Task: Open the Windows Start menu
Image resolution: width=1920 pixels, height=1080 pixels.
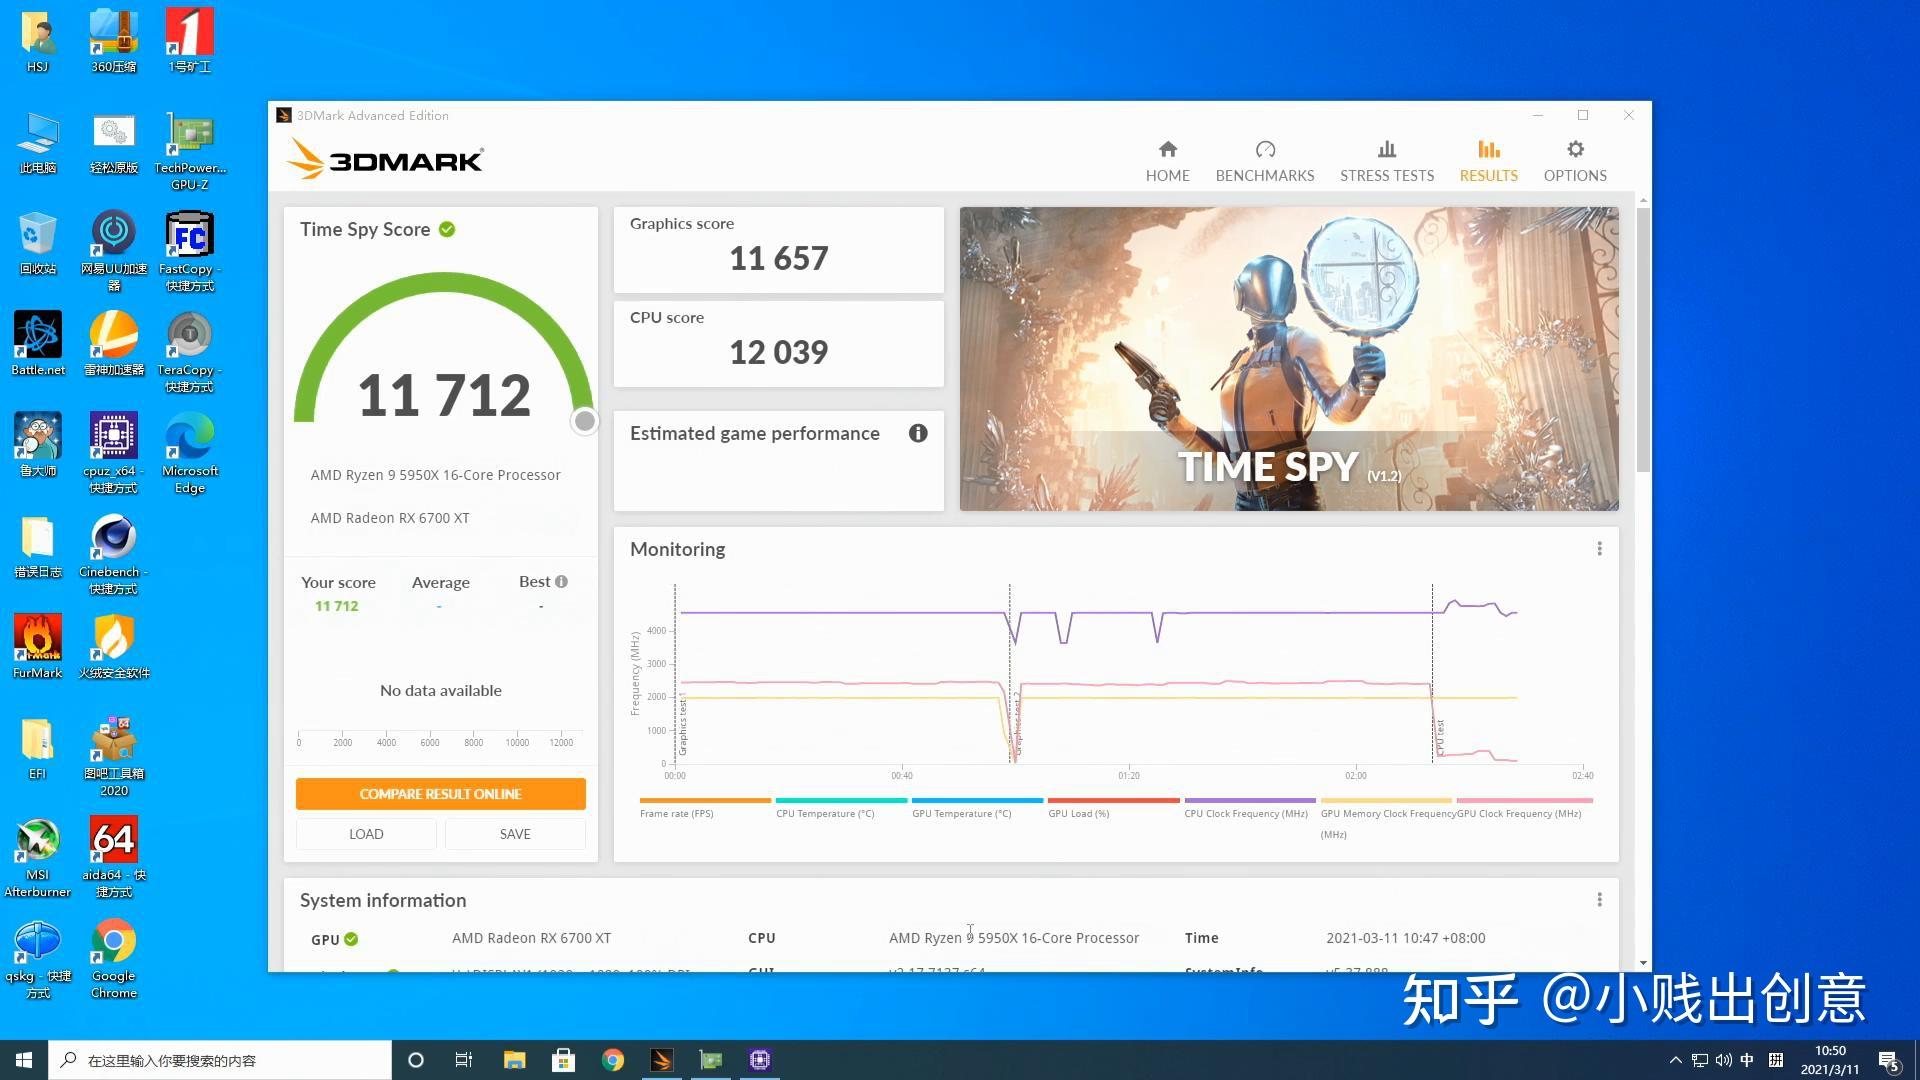Action: (24, 1060)
